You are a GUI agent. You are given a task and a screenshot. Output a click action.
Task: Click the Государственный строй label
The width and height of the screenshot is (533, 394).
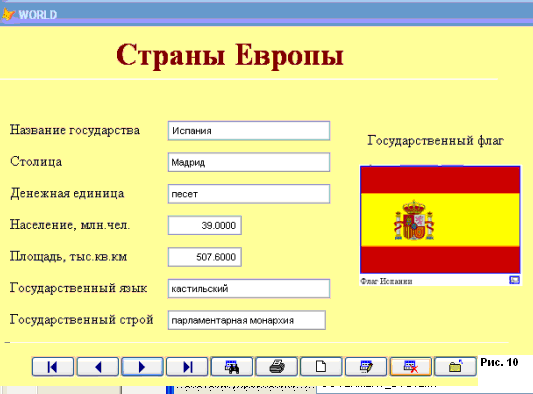[x=82, y=320]
